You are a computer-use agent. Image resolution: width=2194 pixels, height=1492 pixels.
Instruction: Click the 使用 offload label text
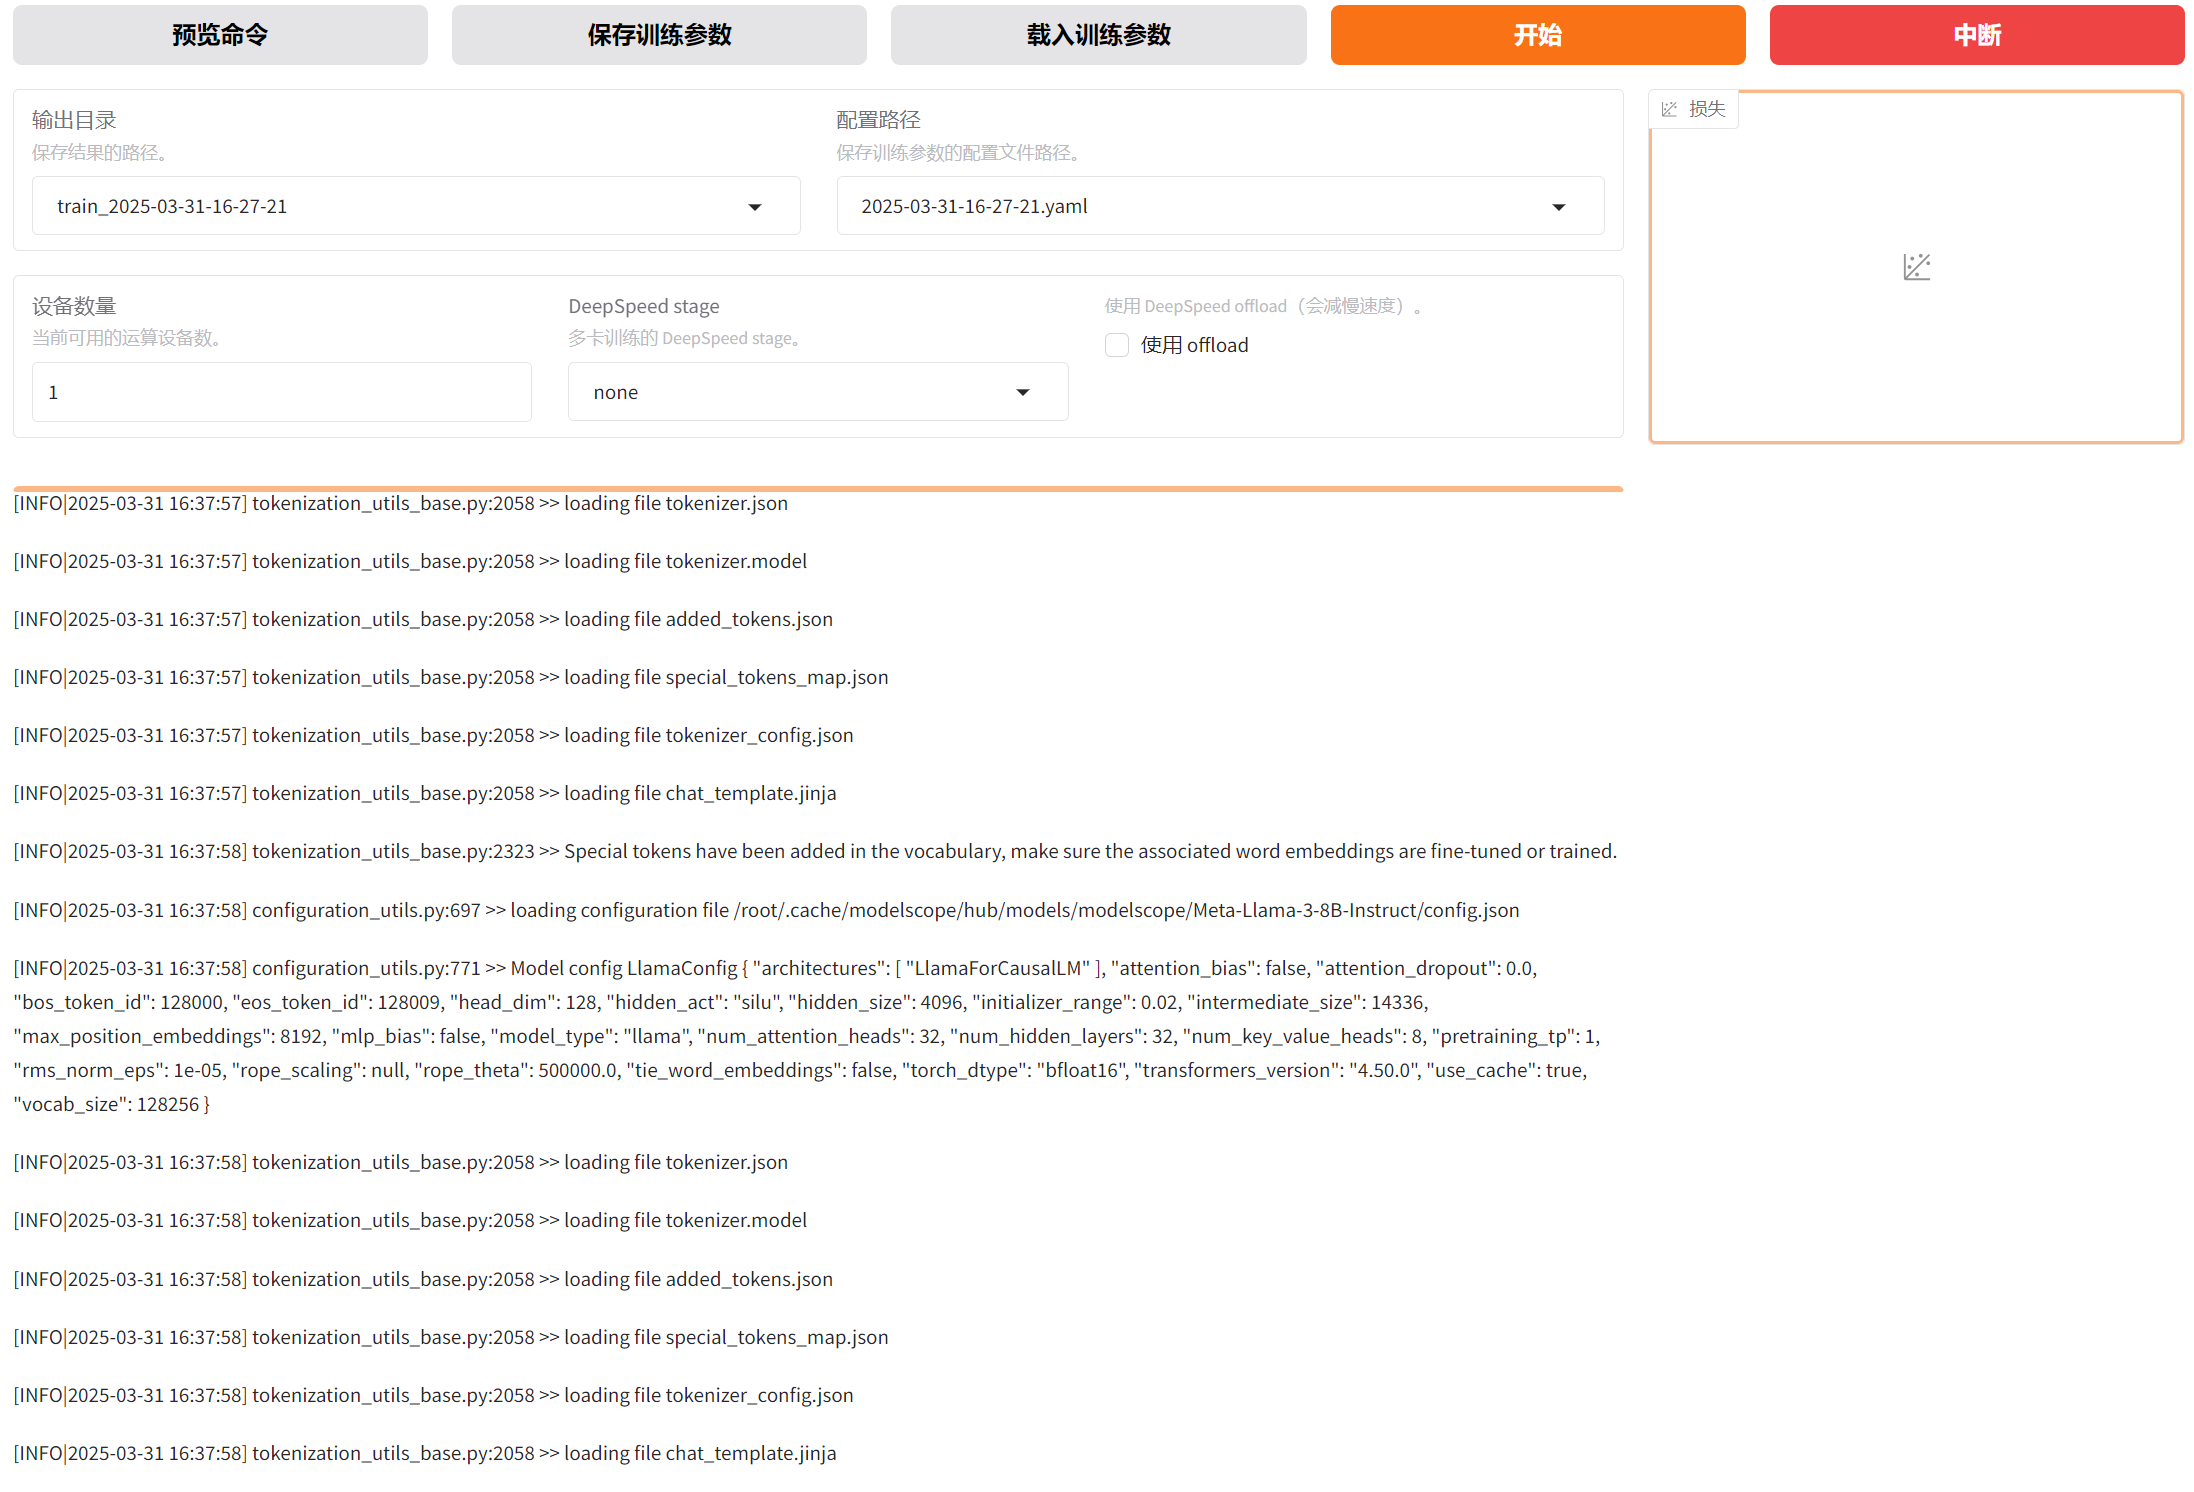pos(1194,345)
